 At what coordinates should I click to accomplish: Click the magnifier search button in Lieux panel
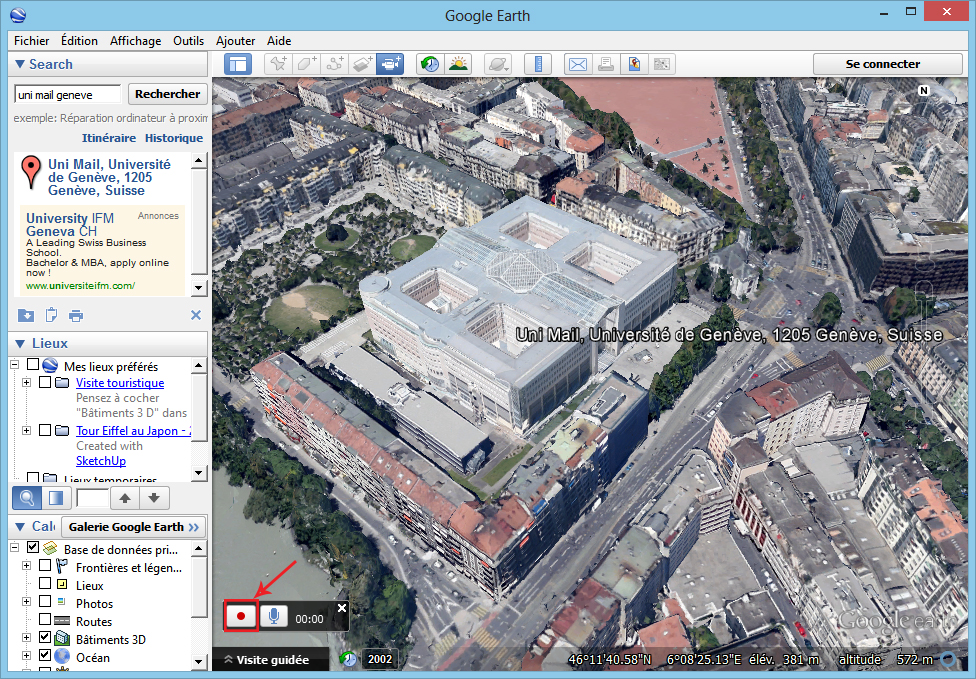point(27,498)
